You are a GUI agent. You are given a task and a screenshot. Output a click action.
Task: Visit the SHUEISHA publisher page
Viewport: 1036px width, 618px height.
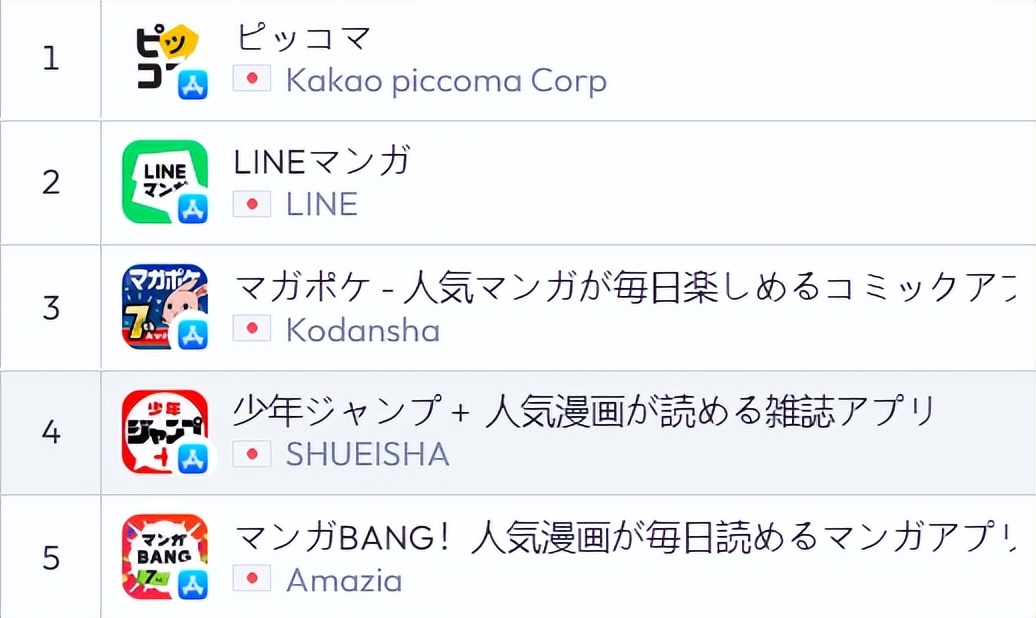click(x=367, y=454)
